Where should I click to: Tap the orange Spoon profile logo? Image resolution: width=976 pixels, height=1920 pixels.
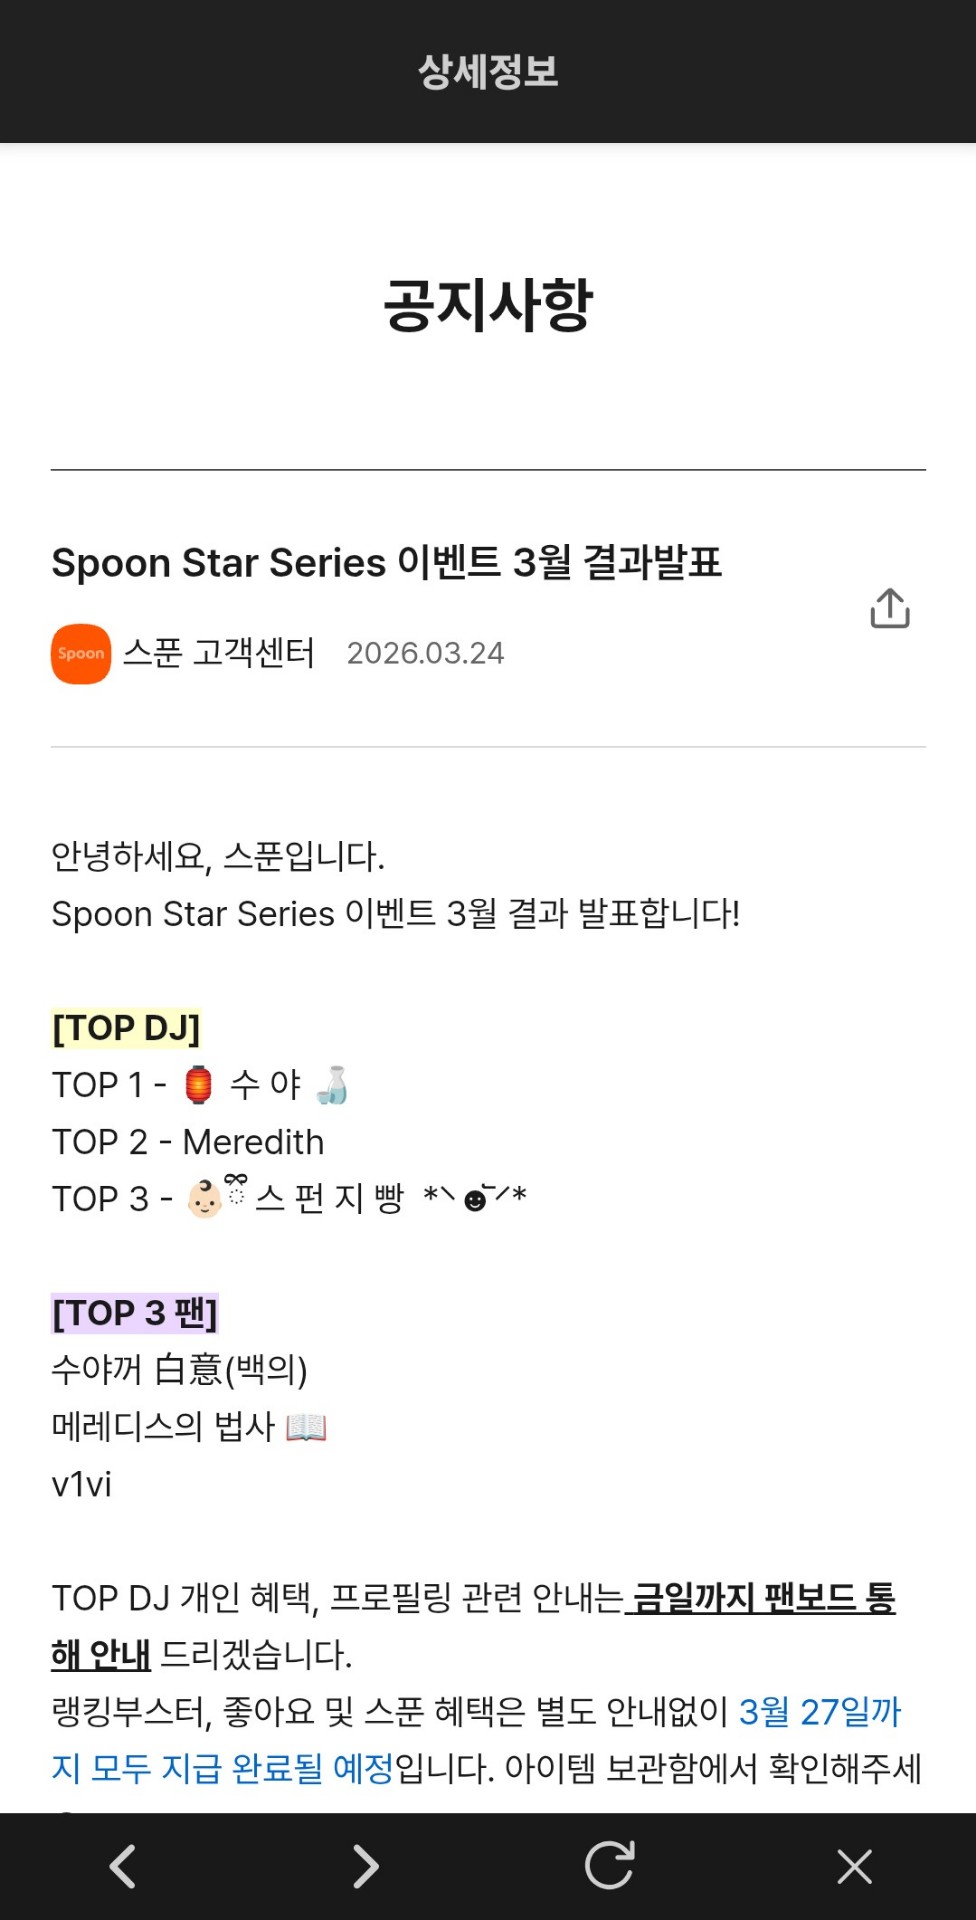click(81, 654)
